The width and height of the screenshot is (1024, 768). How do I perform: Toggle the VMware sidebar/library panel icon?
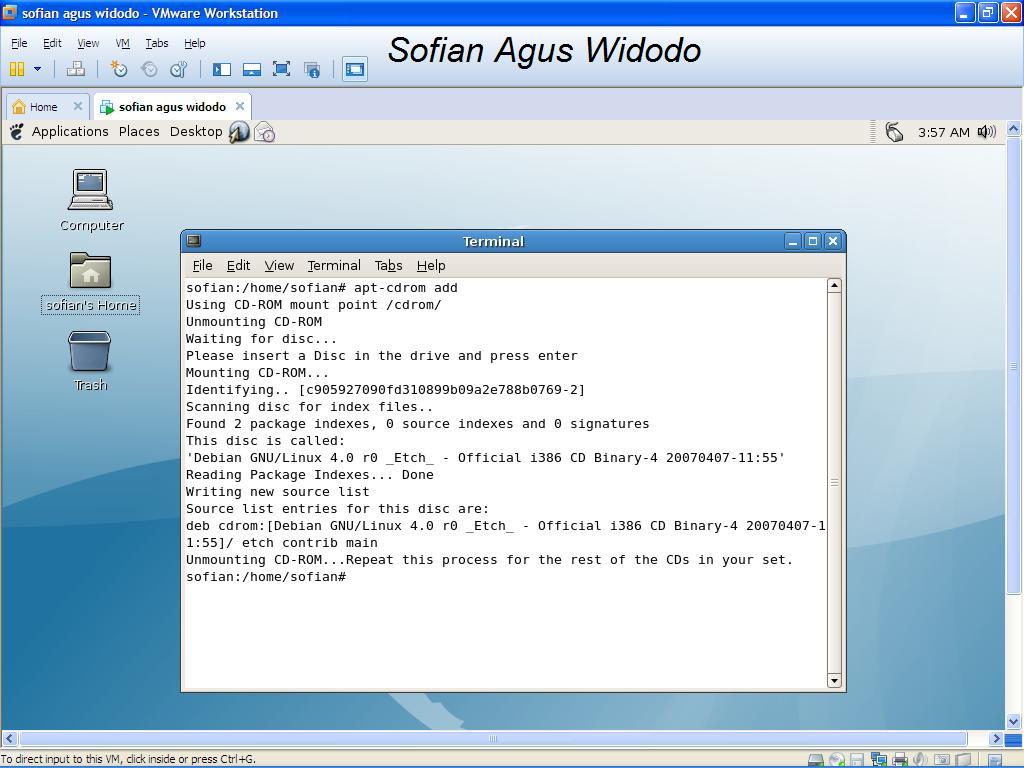222,69
